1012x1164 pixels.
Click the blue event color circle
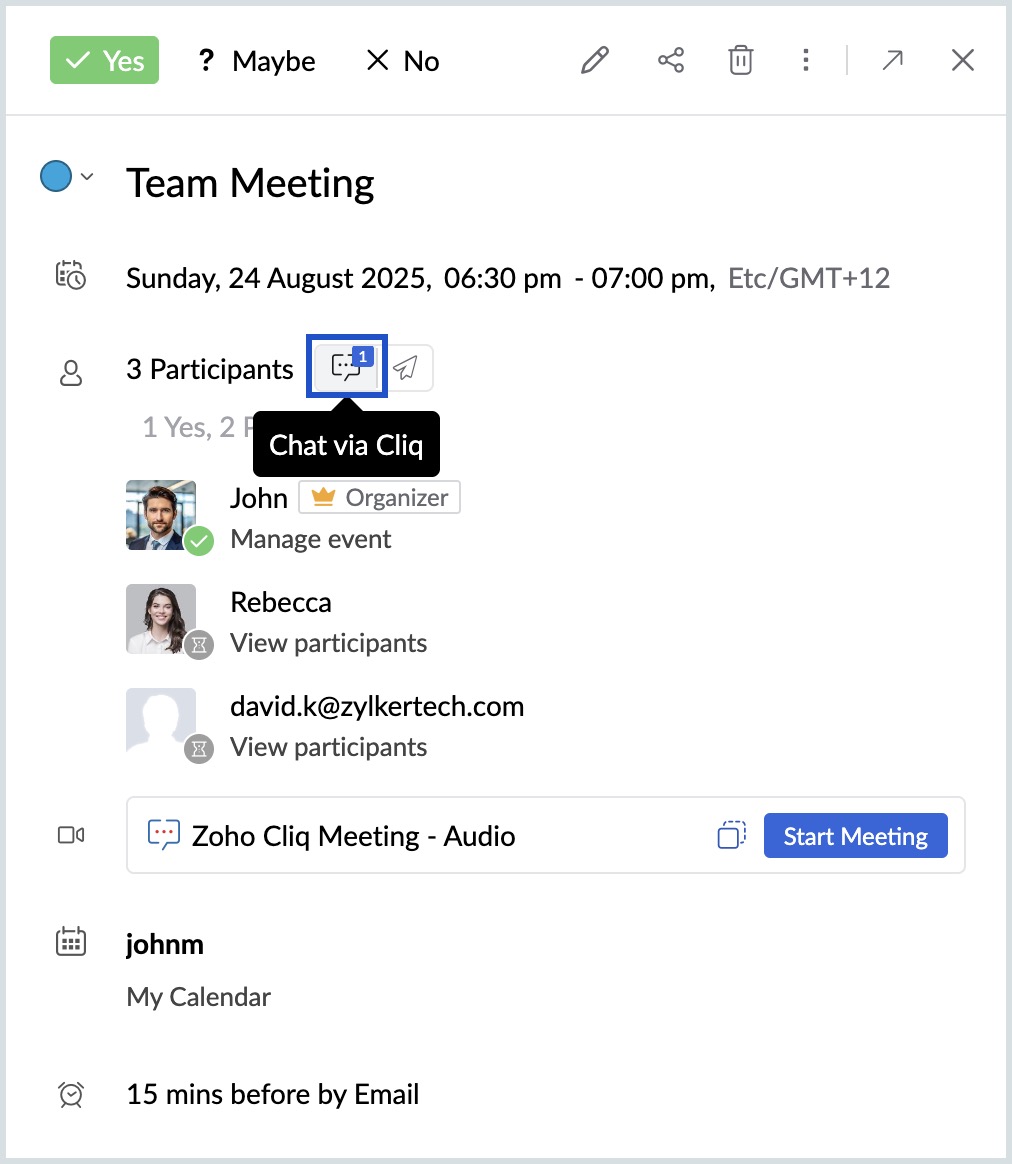click(x=56, y=177)
